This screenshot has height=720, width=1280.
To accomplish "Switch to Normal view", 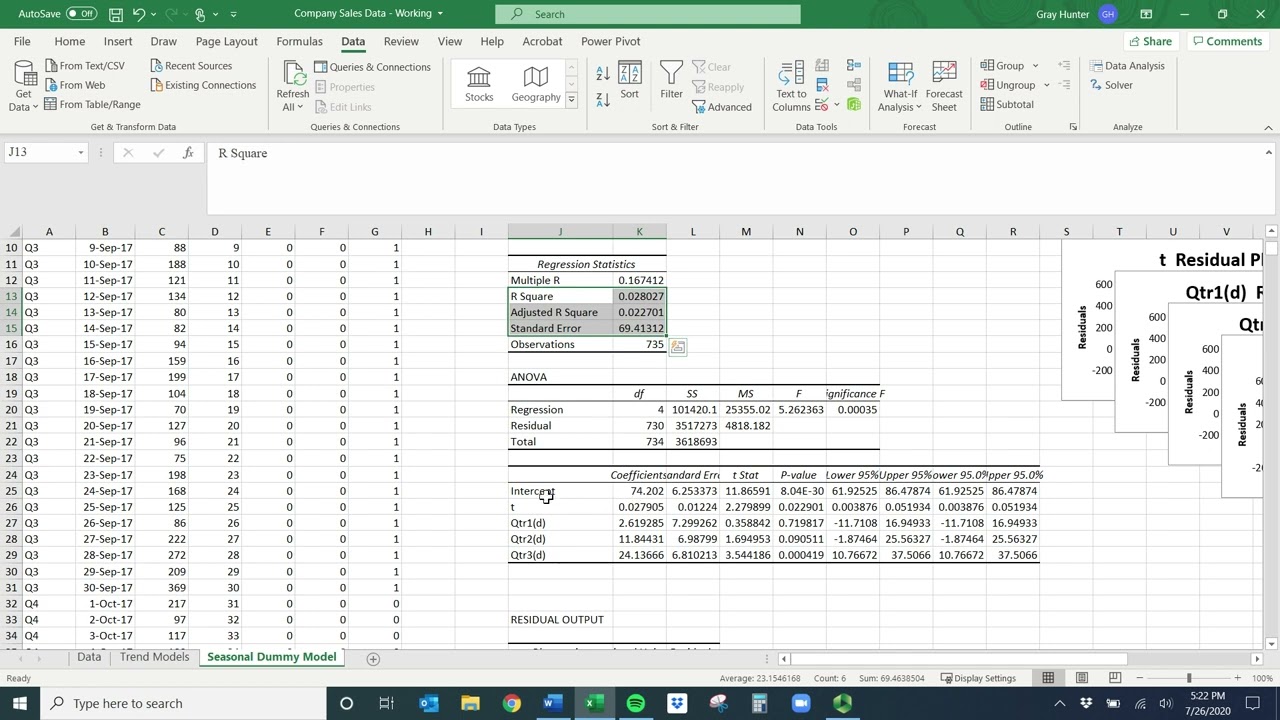I will tap(1048, 678).
